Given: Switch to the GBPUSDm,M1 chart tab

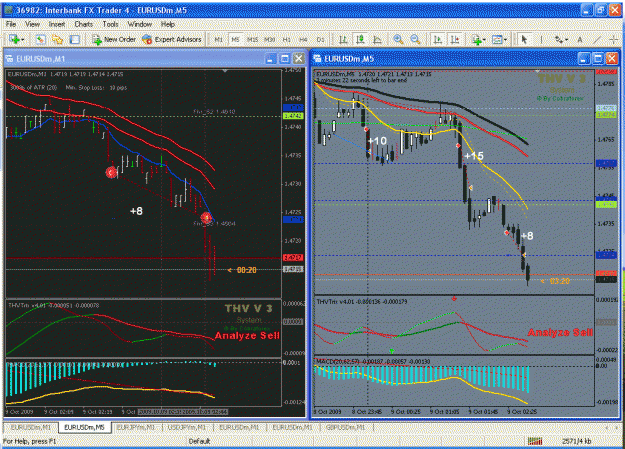Looking at the screenshot, I should pos(345,427).
